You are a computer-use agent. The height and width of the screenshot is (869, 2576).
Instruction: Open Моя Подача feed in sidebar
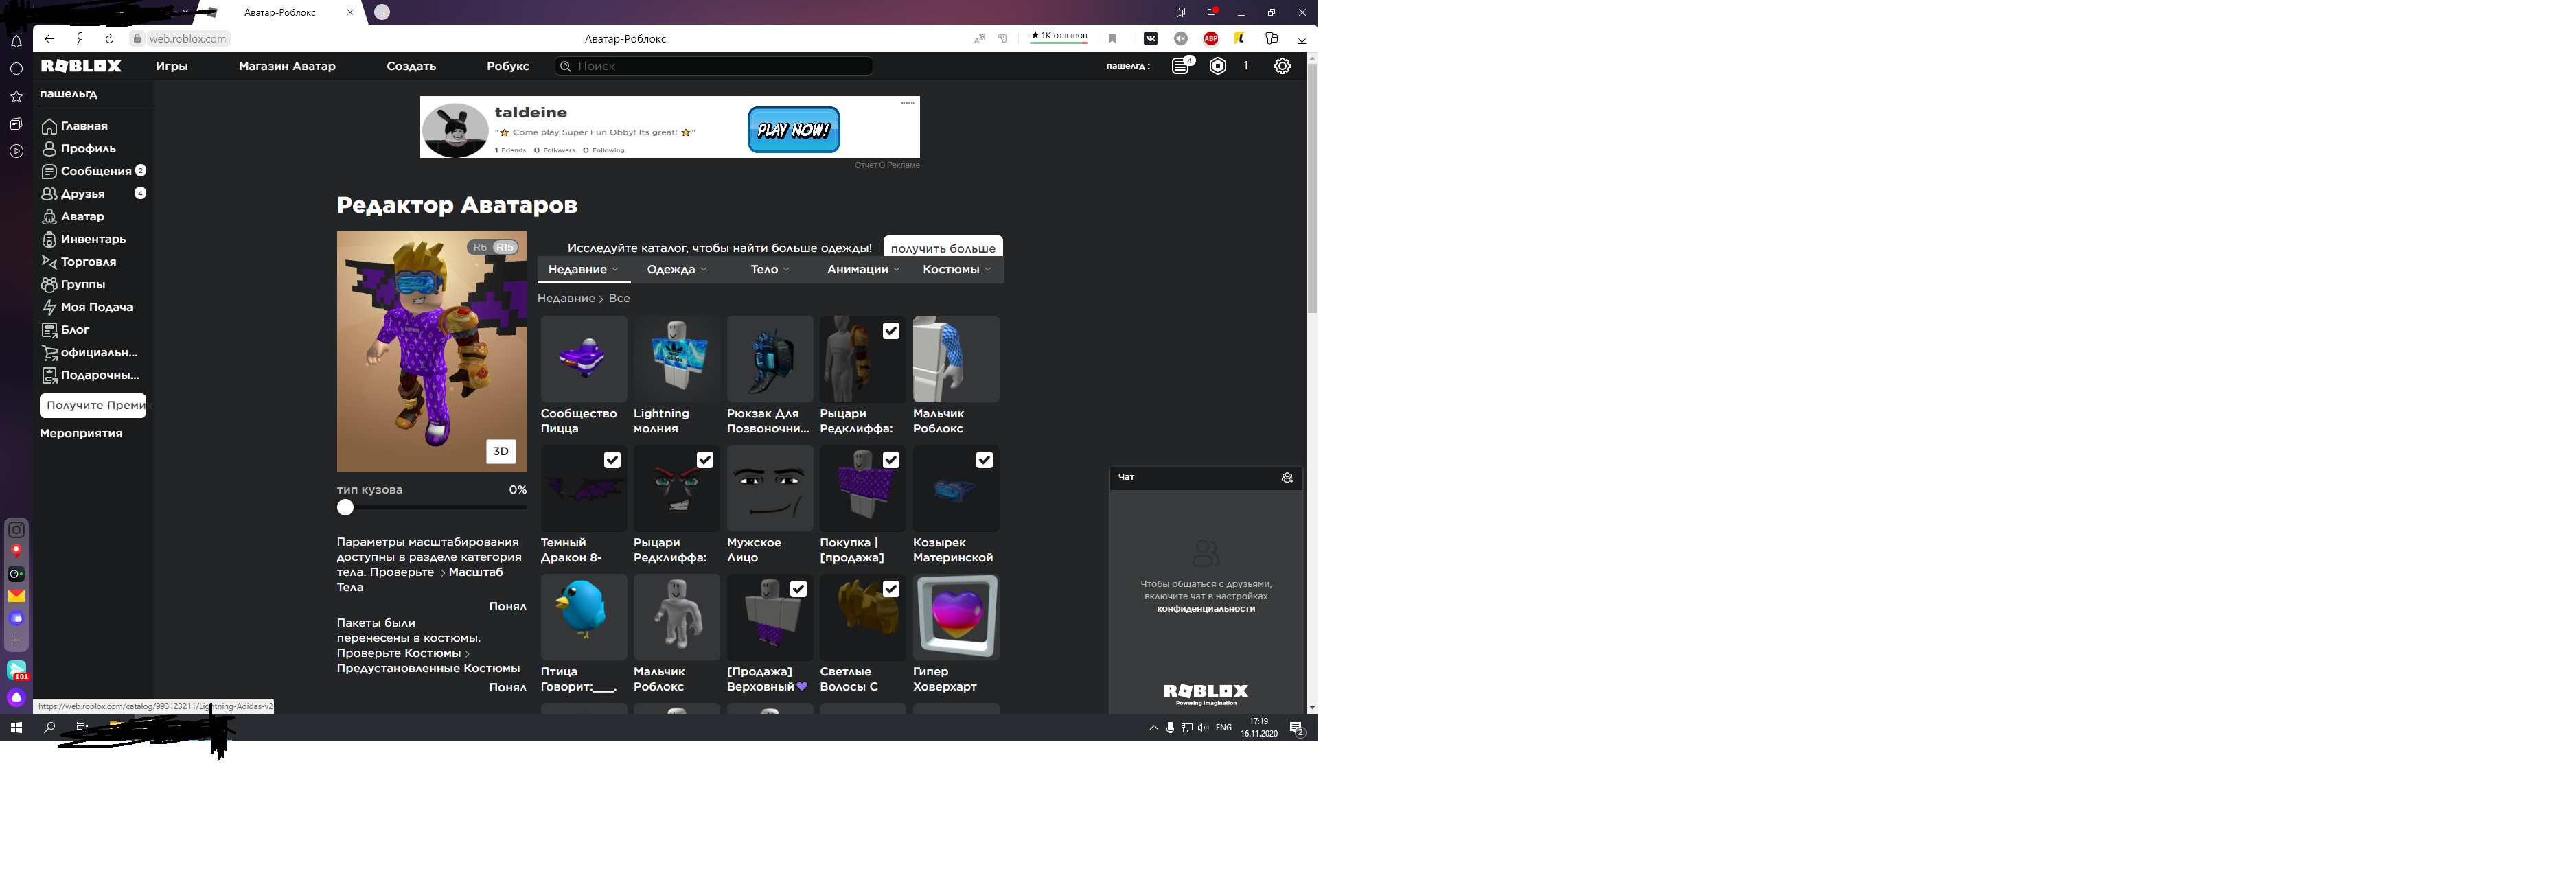[87, 307]
